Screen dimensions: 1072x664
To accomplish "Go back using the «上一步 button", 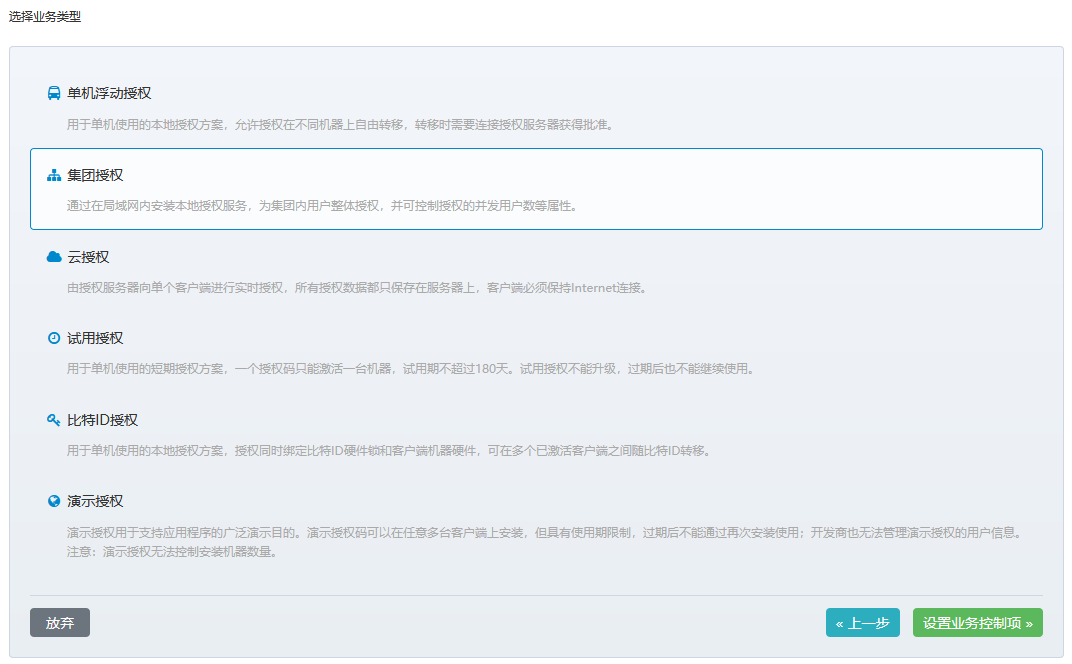I will [862, 622].
